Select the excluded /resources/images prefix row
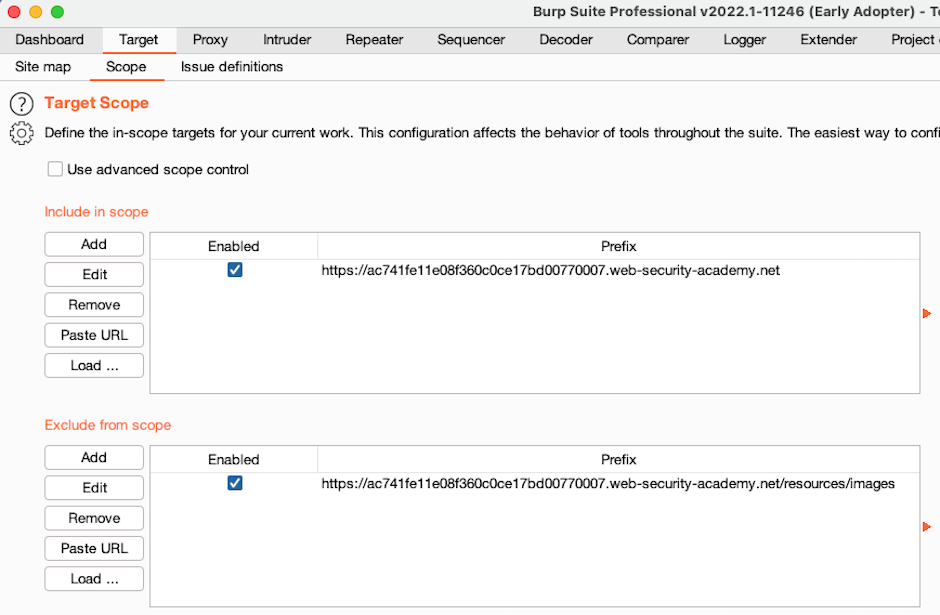The height and width of the screenshot is (615, 940). 535,484
